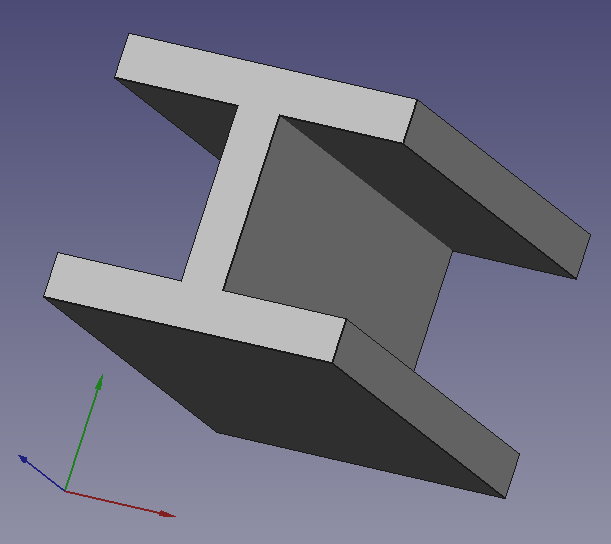
Task: Pick the bottom flange's gray end face
Action: [x=427, y=408]
